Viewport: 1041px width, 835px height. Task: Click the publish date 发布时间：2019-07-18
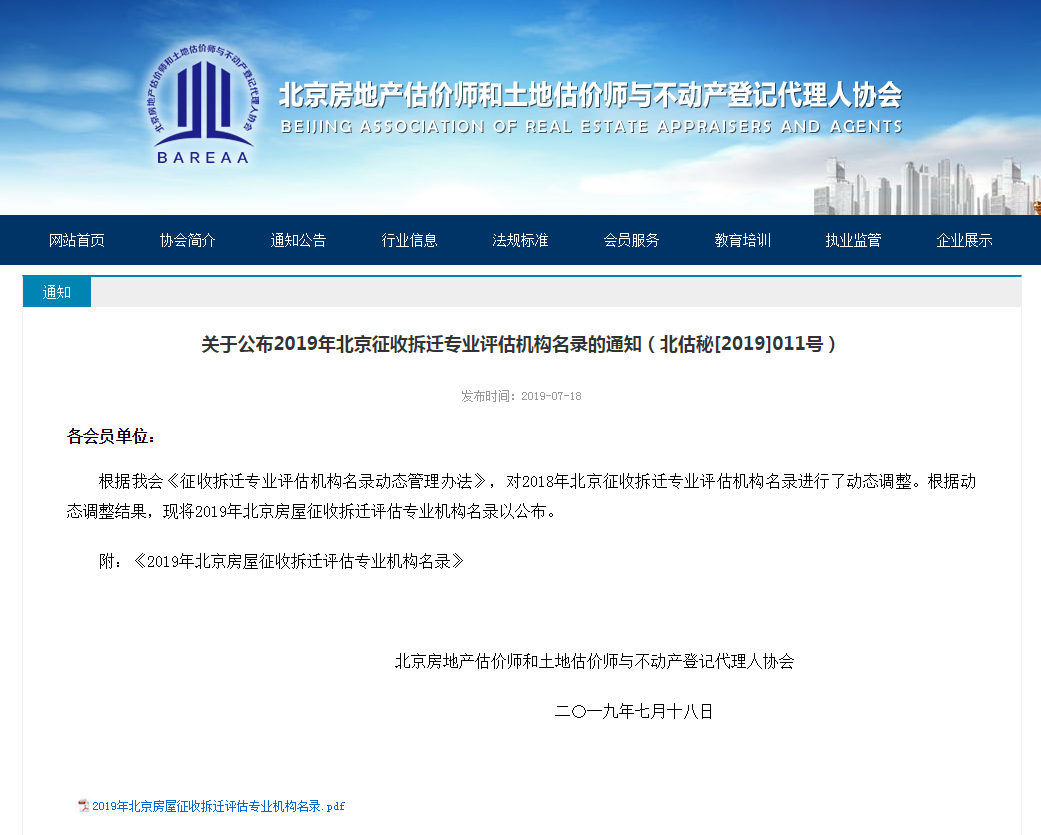[x=521, y=396]
